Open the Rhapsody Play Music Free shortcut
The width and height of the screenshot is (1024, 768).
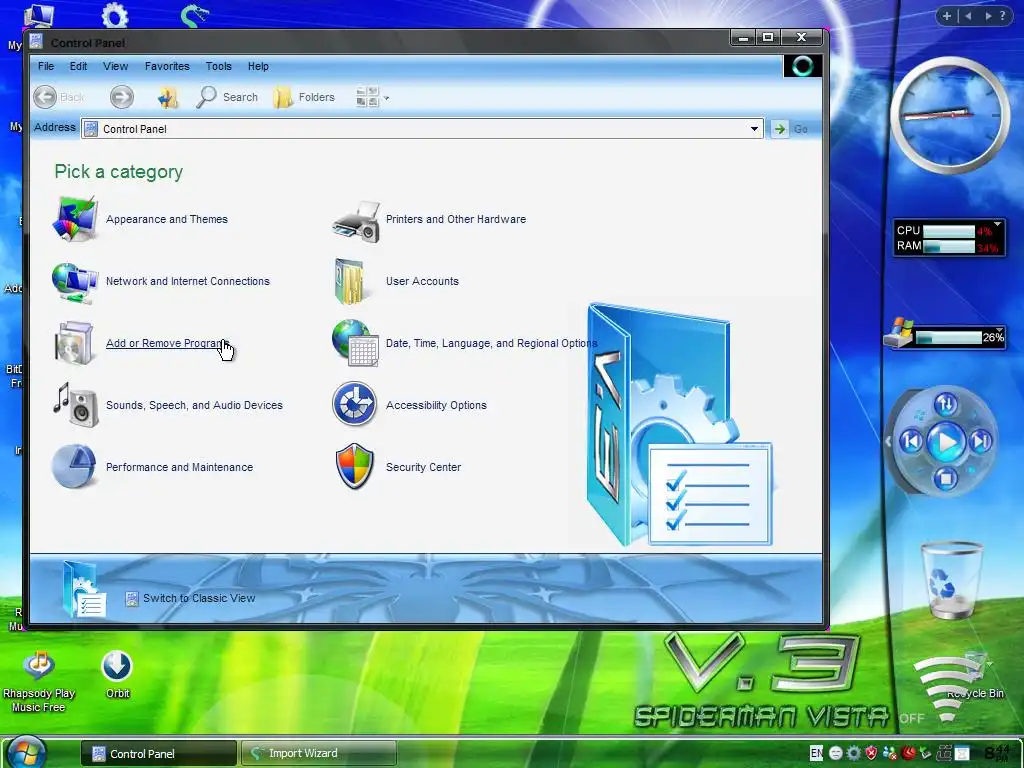point(39,681)
